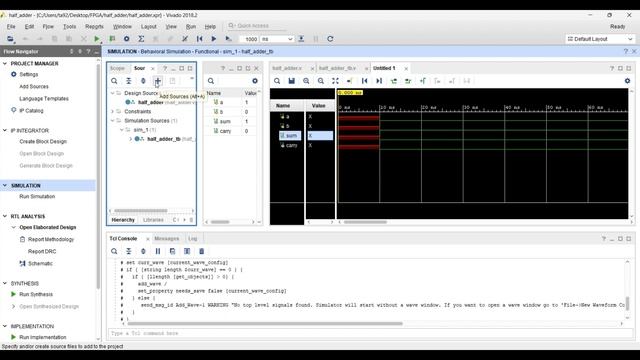Click the Tcl console horizontal scrollbar thumb

265,324
